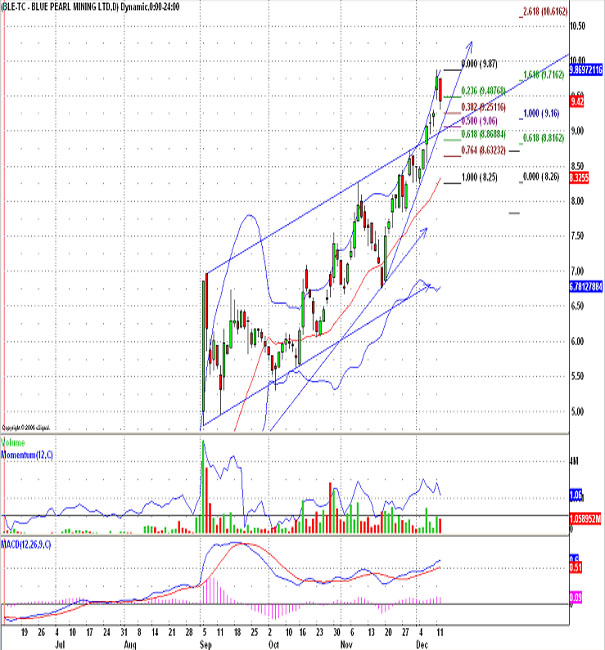Click the 0.000 (8.26) extension label
This screenshot has width=605, height=650.
click(541, 177)
